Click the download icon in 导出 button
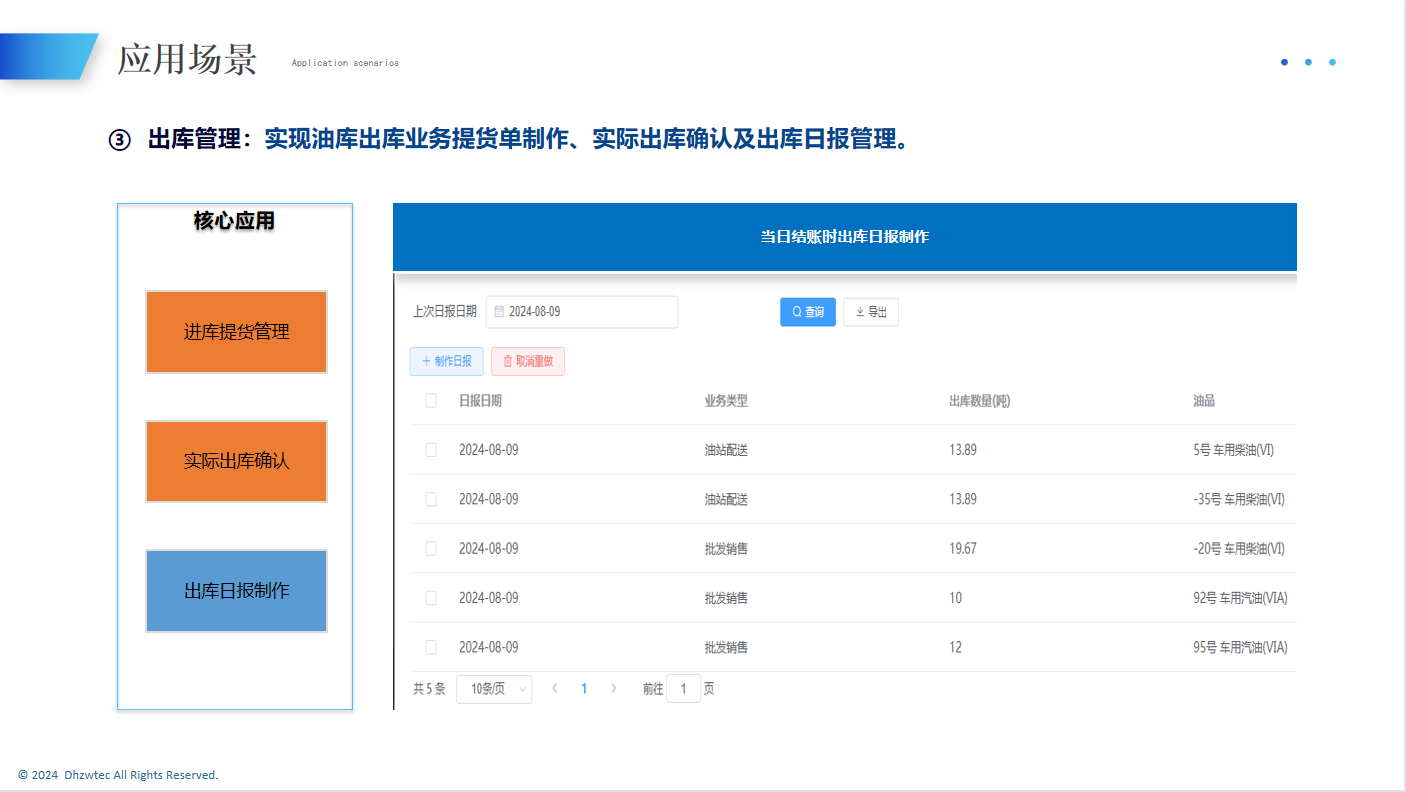1406x792 pixels. 860,312
